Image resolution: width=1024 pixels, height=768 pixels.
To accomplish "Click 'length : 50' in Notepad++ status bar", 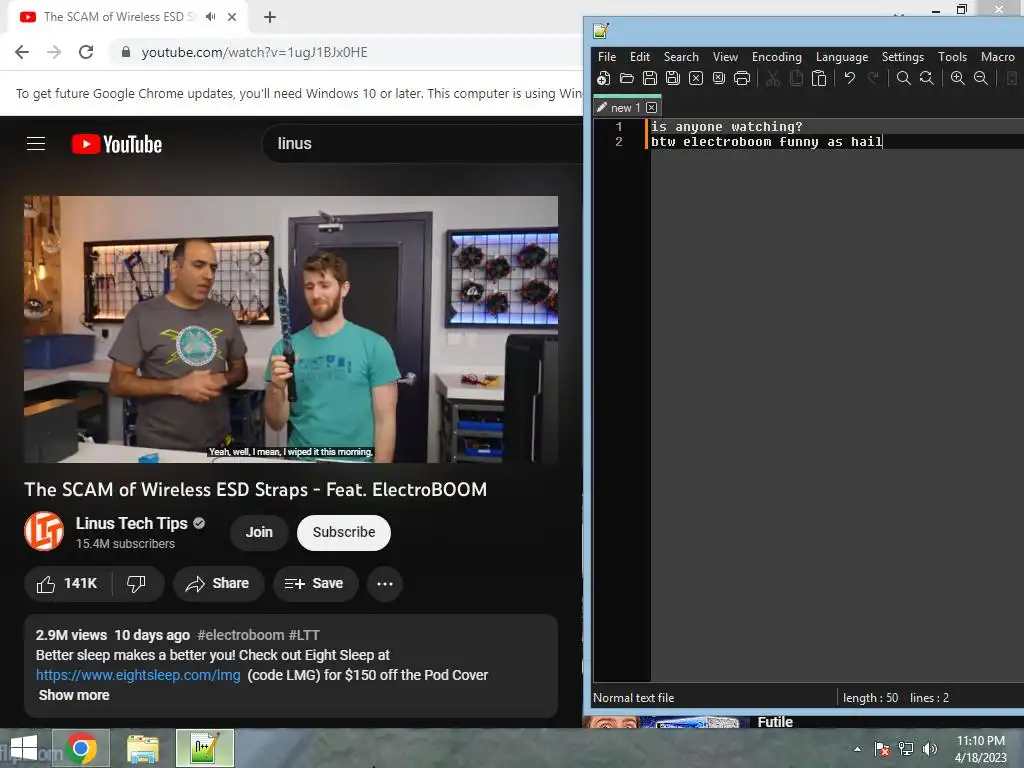I will (871, 697).
